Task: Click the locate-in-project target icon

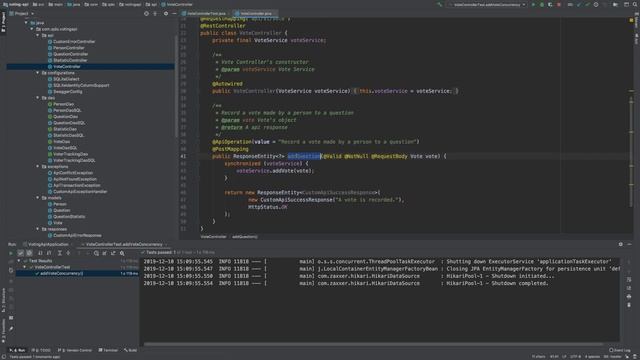Action: pos(146,13)
